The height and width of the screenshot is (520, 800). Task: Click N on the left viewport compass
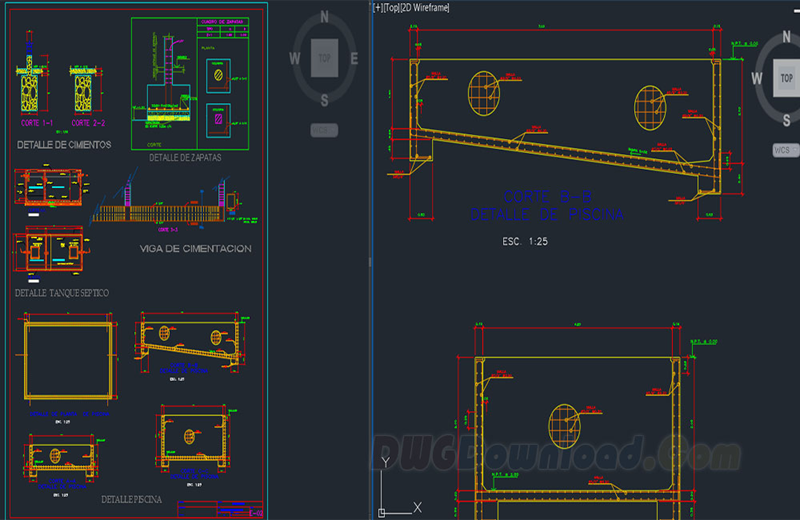click(x=324, y=17)
